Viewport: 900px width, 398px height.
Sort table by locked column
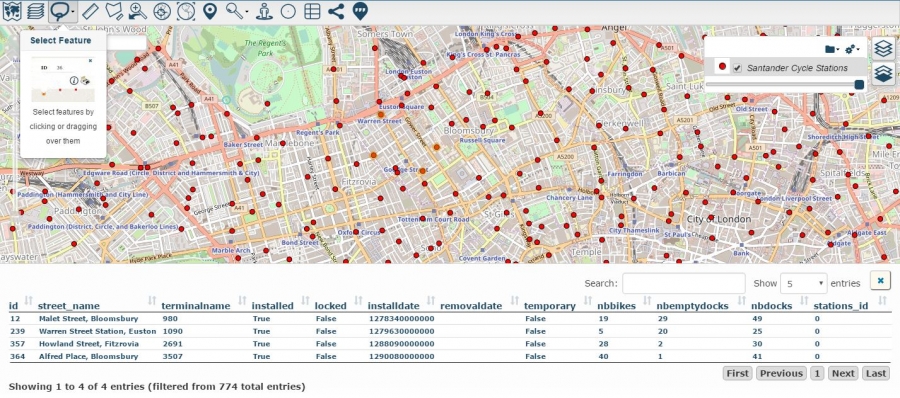coord(331,306)
